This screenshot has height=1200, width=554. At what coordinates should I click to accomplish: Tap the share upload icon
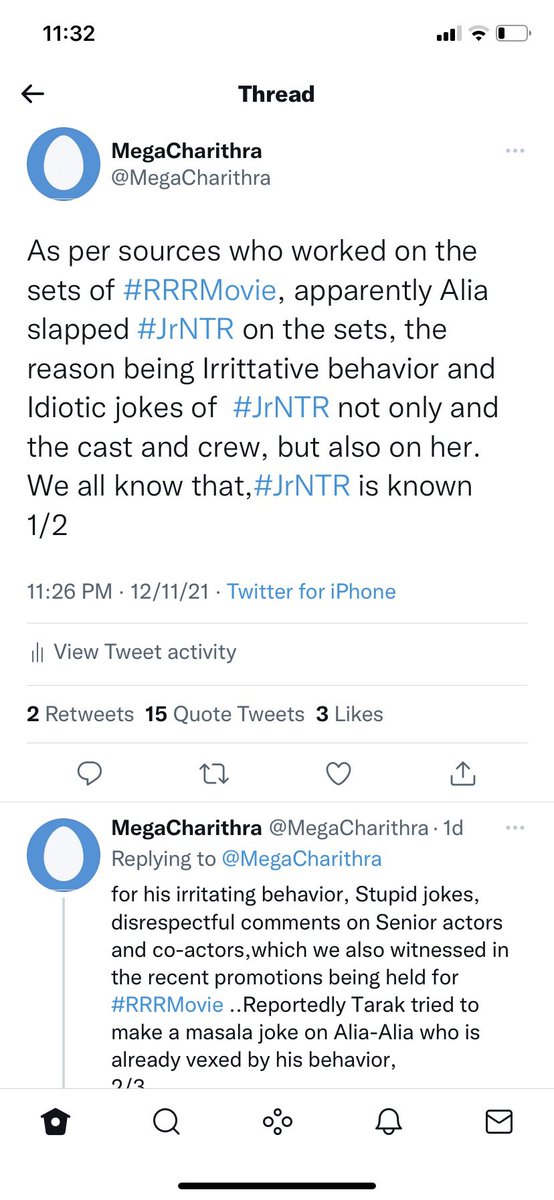464,771
